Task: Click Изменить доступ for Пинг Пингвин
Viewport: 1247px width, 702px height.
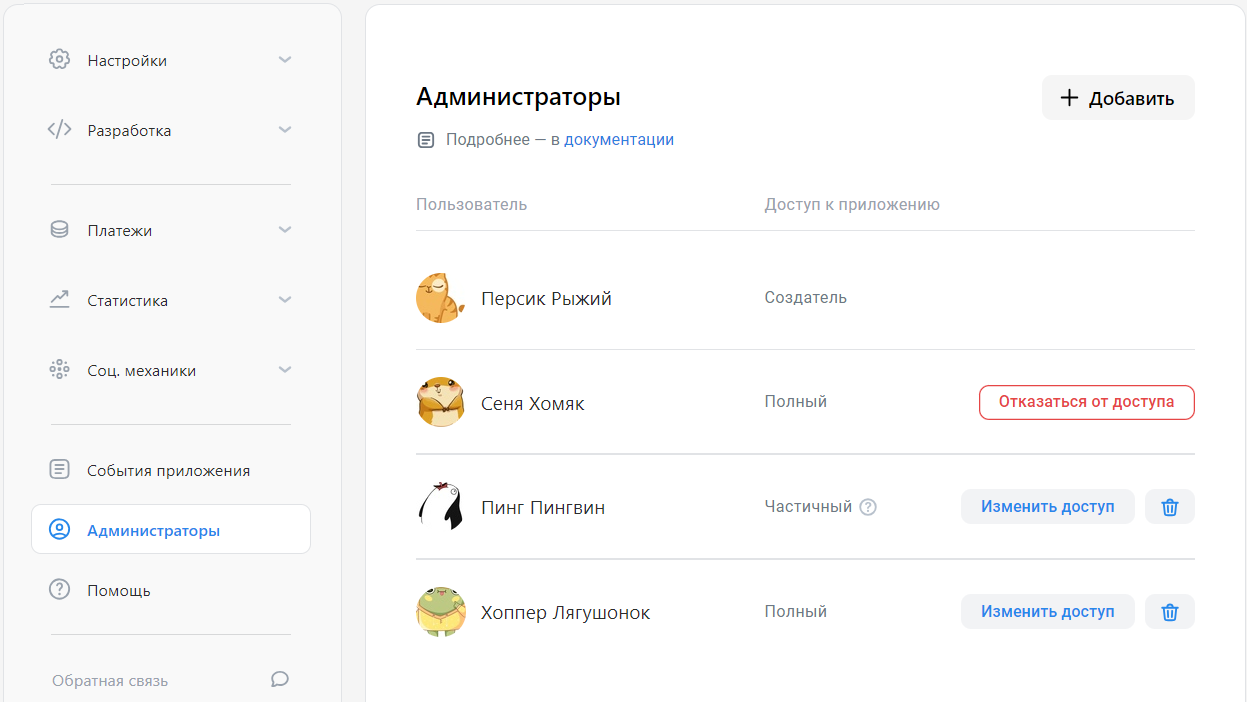Action: (1047, 506)
